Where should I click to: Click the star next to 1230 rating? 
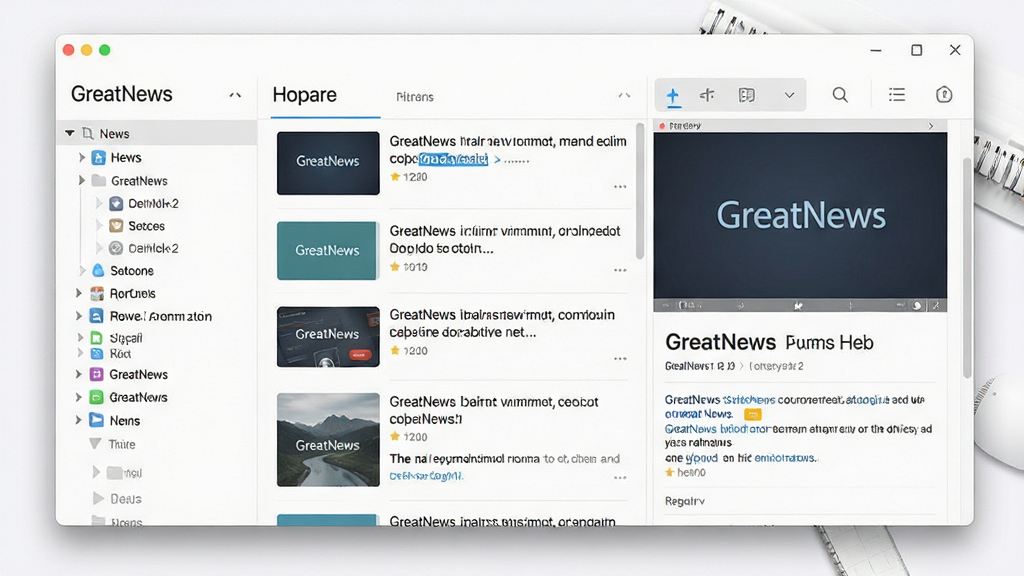394,176
